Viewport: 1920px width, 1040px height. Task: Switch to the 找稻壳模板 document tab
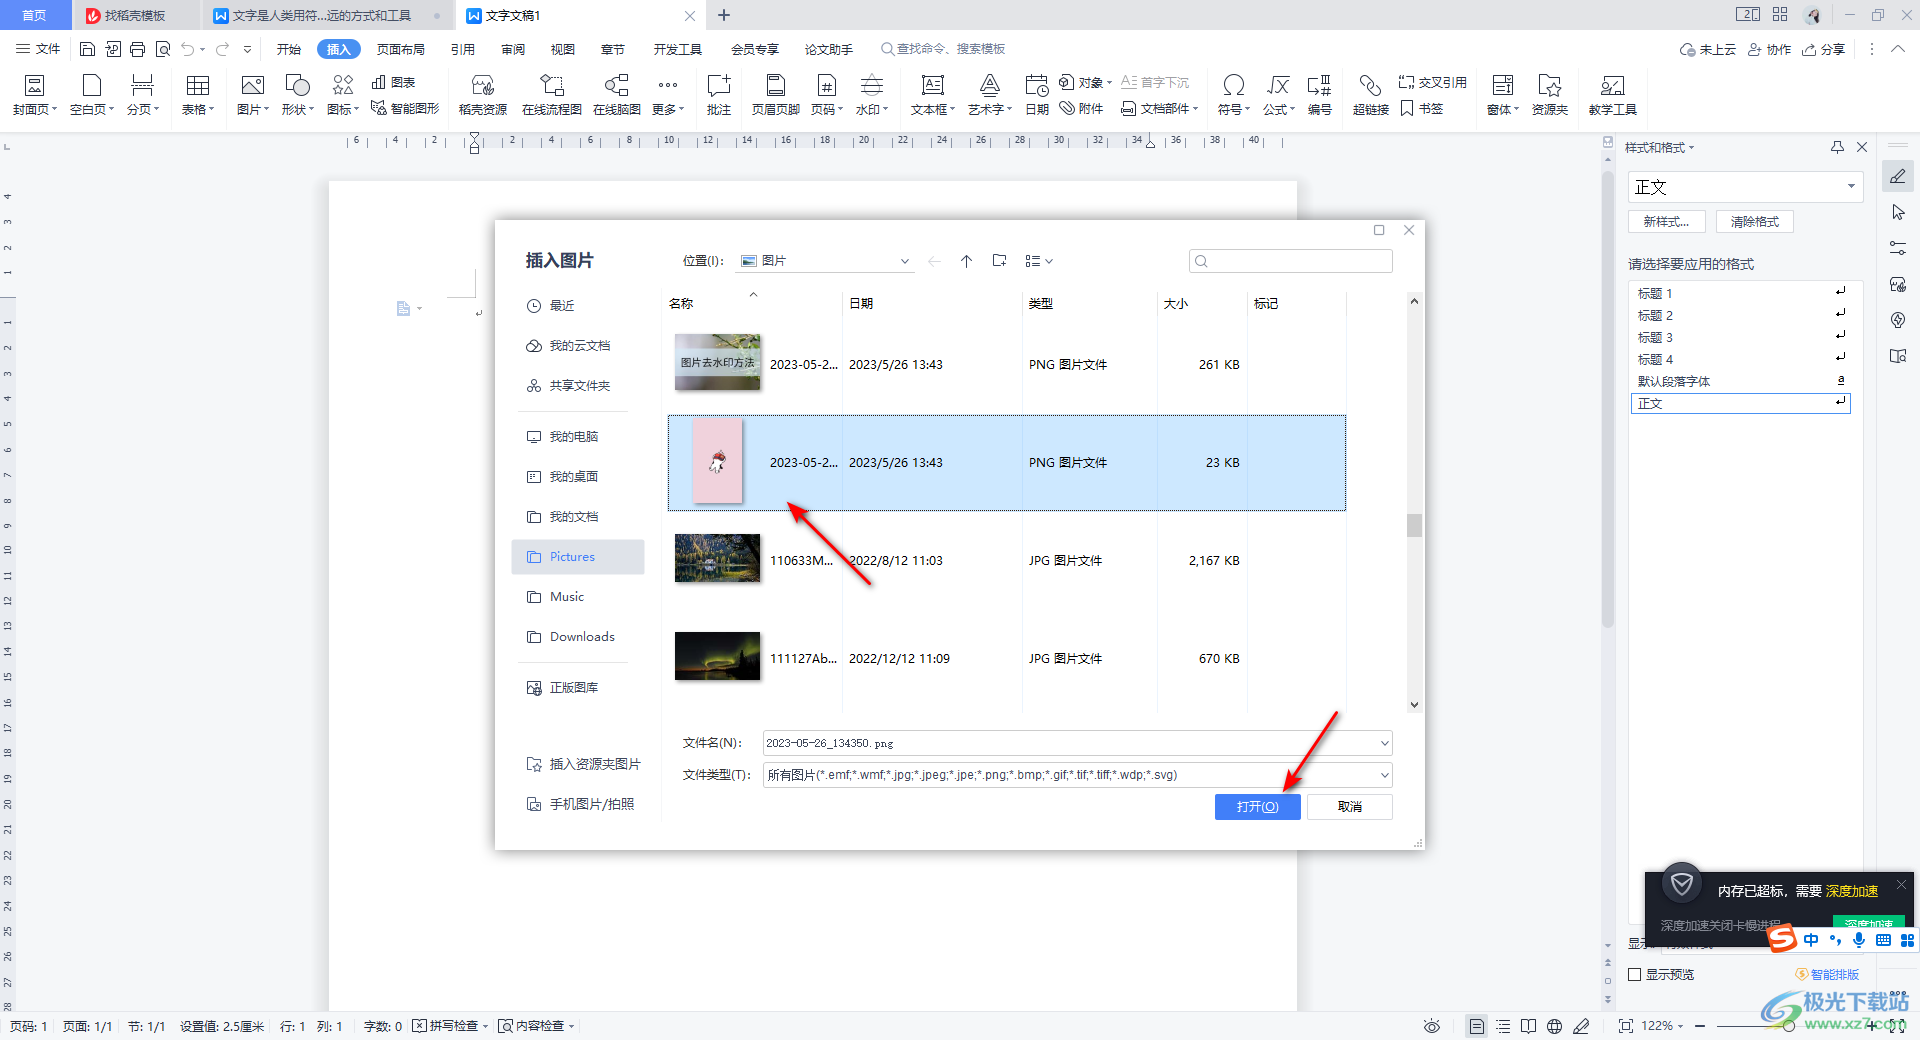(x=135, y=15)
